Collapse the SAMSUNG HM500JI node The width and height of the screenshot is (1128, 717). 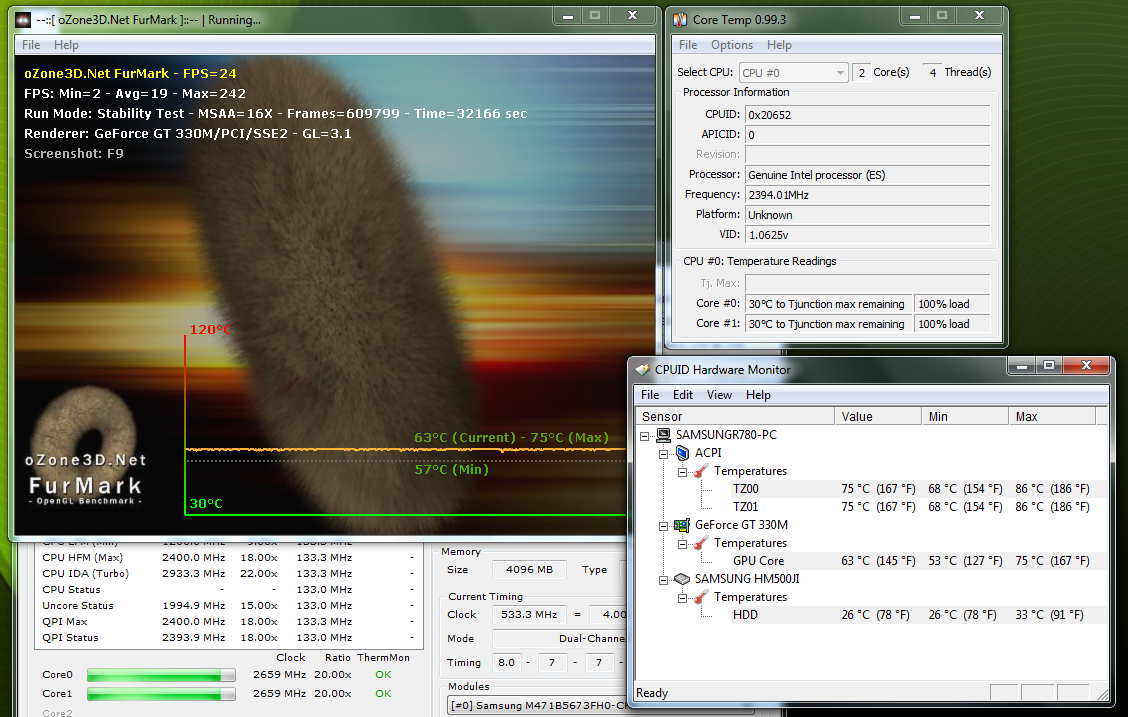(x=663, y=580)
